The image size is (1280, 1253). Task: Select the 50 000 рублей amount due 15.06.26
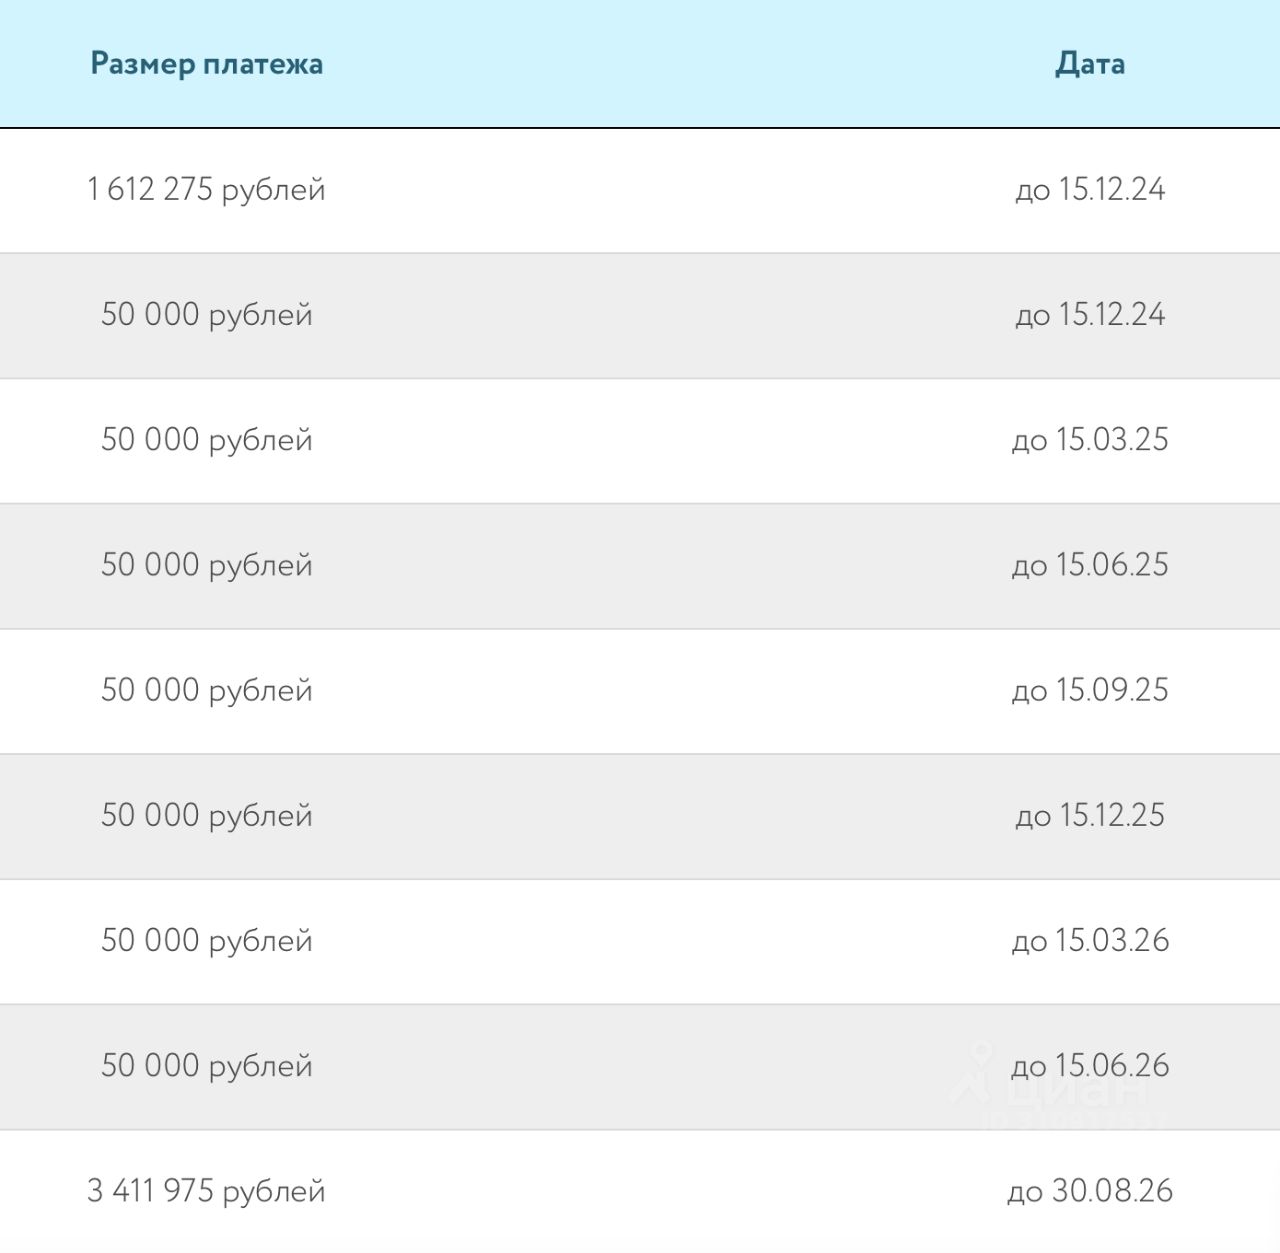207,1065
